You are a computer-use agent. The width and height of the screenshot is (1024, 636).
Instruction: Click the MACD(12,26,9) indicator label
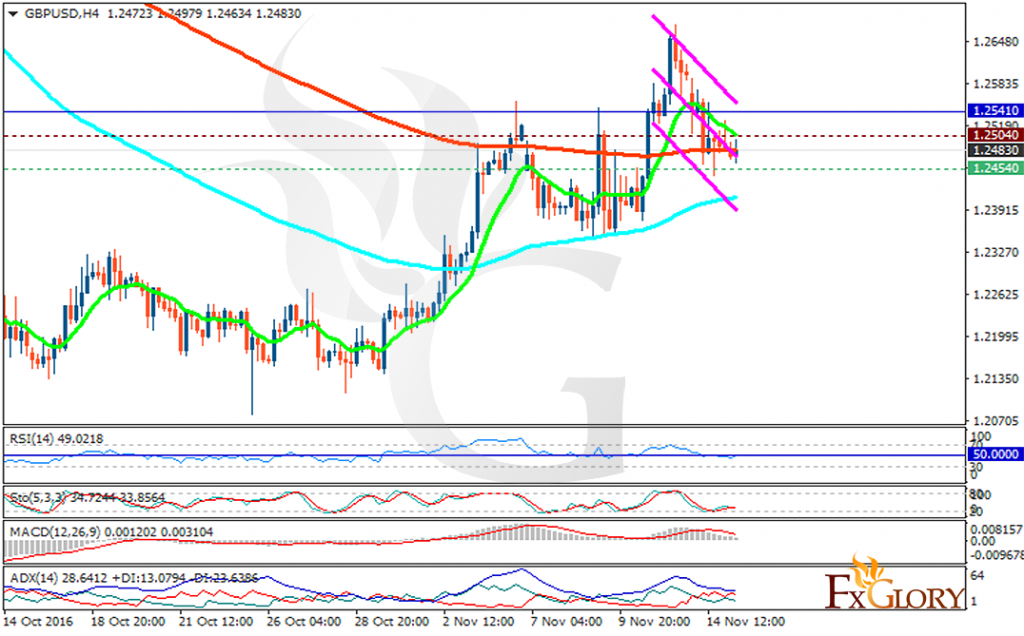point(111,532)
